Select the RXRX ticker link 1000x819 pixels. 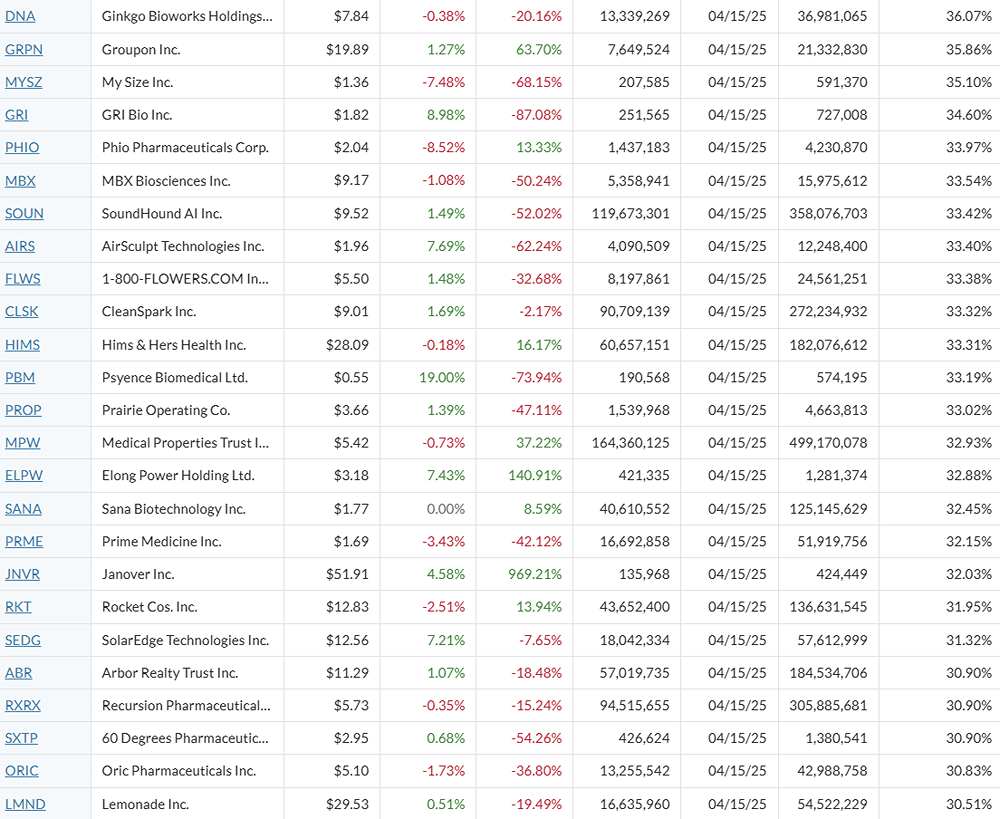(23, 706)
